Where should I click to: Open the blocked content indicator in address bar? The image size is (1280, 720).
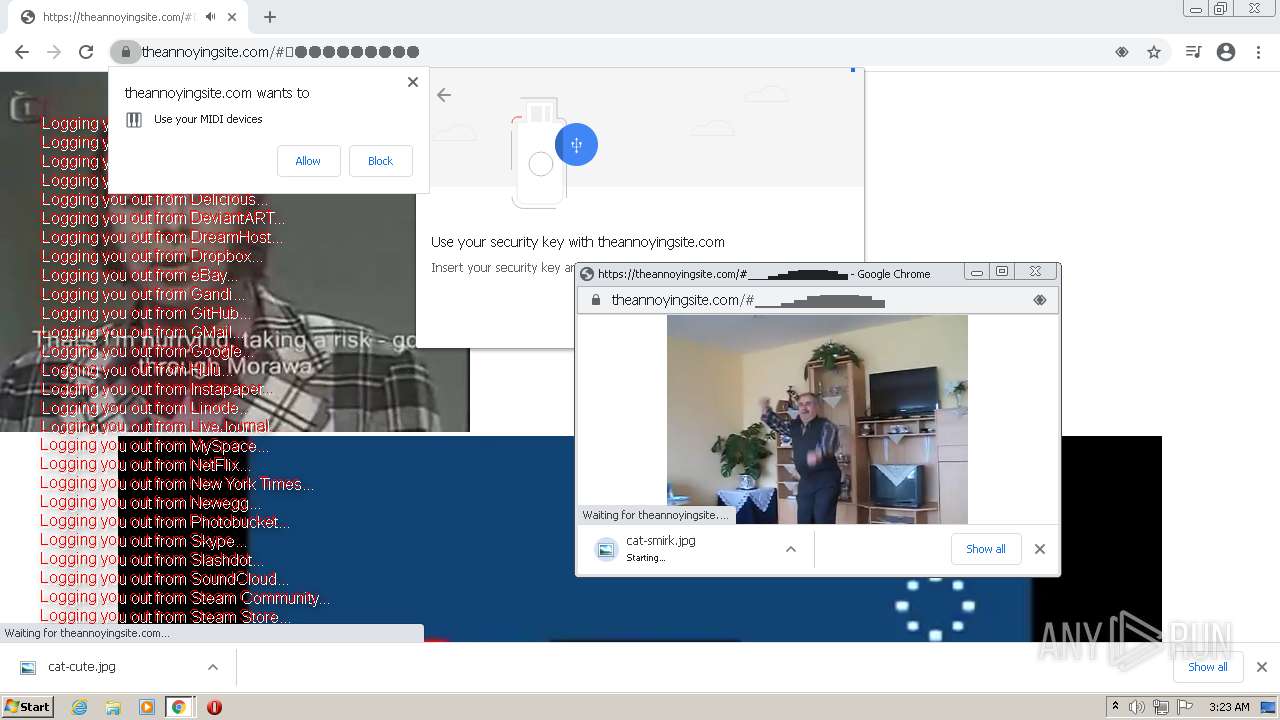tap(1122, 52)
